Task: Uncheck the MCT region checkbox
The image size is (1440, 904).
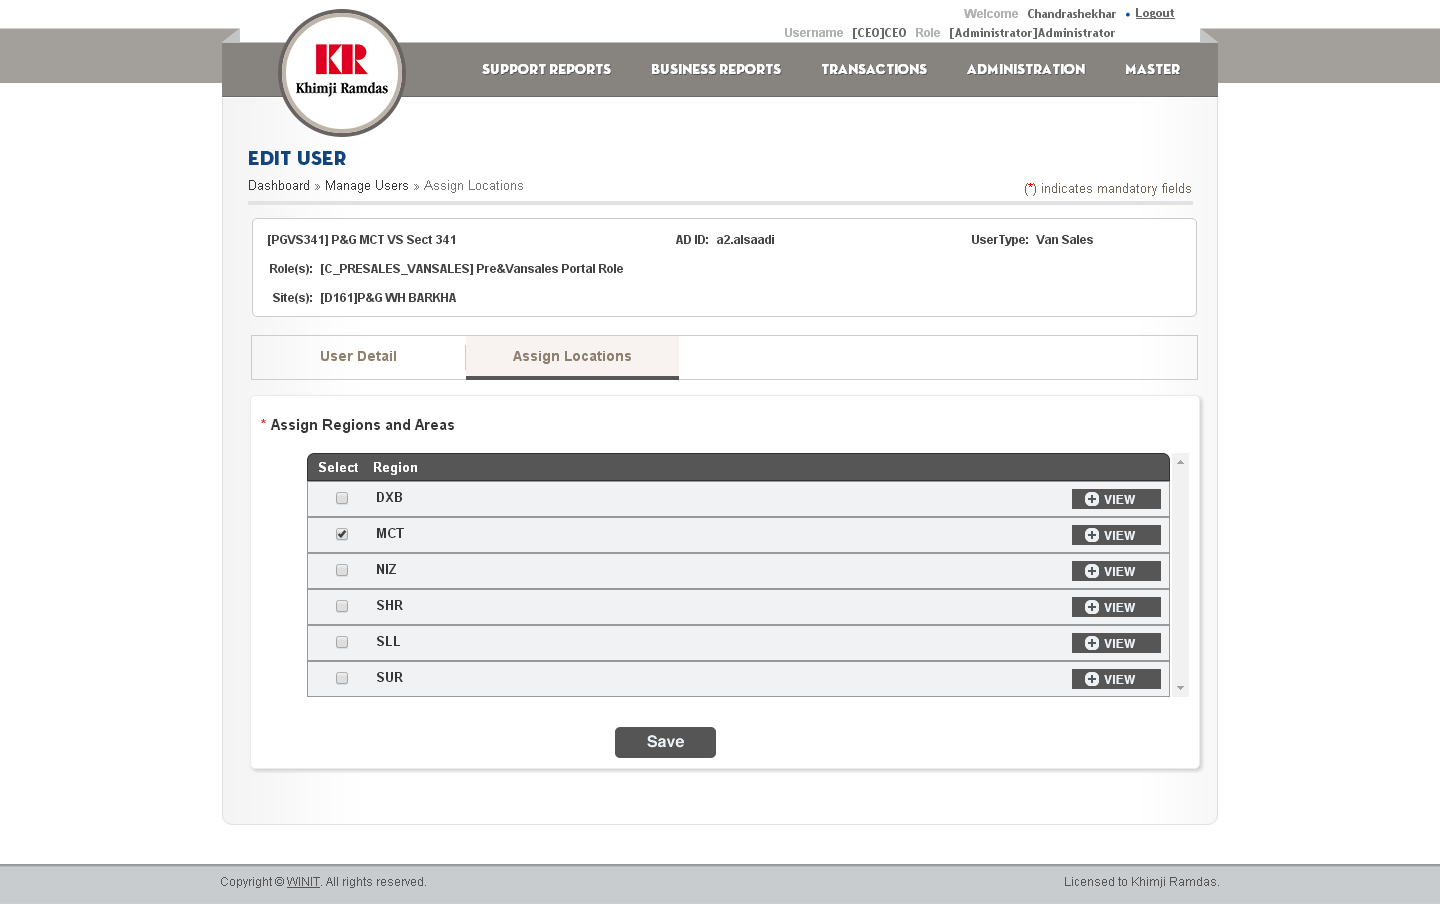Action: [342, 534]
